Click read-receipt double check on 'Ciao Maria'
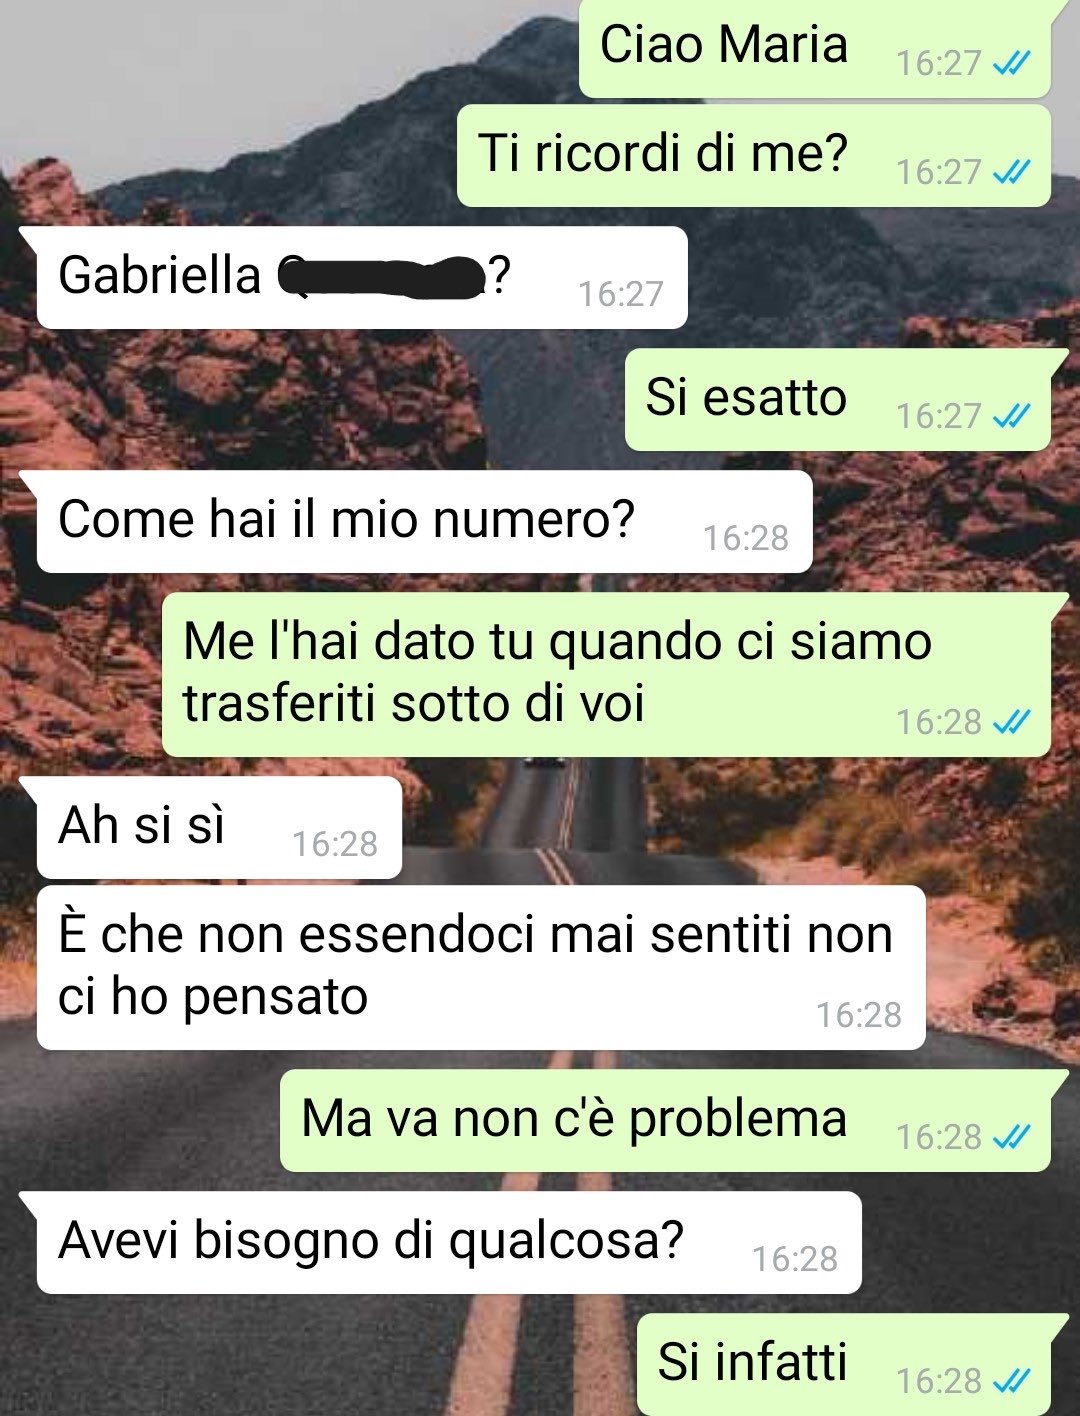 point(1011,63)
